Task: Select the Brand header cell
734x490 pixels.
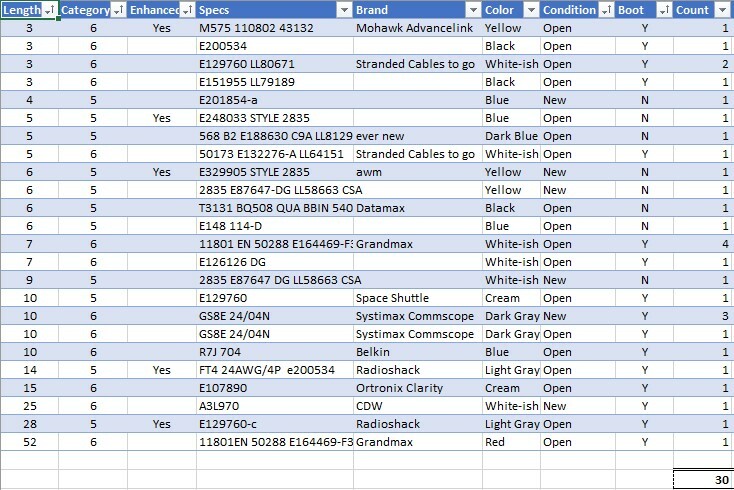Action: point(418,10)
